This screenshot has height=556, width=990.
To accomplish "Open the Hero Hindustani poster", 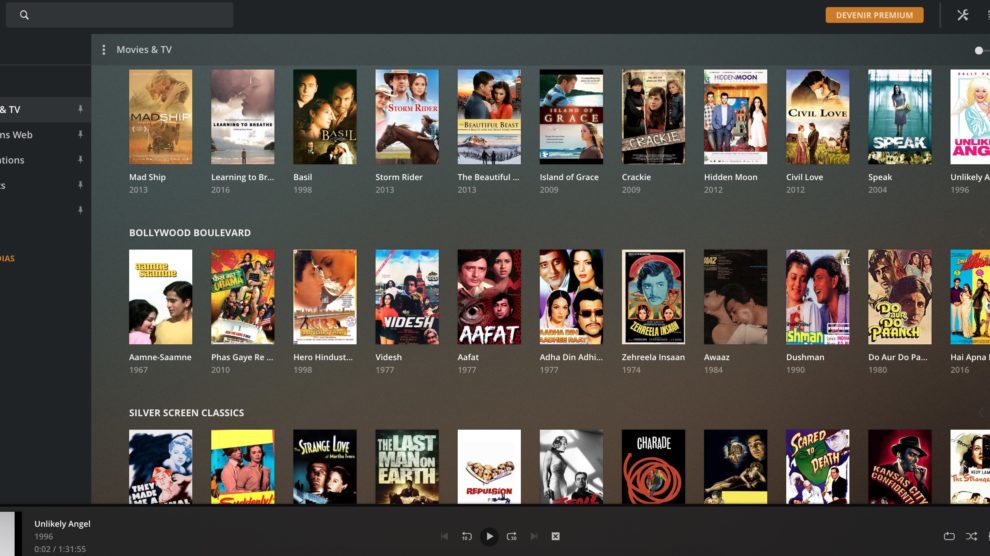I will point(325,297).
